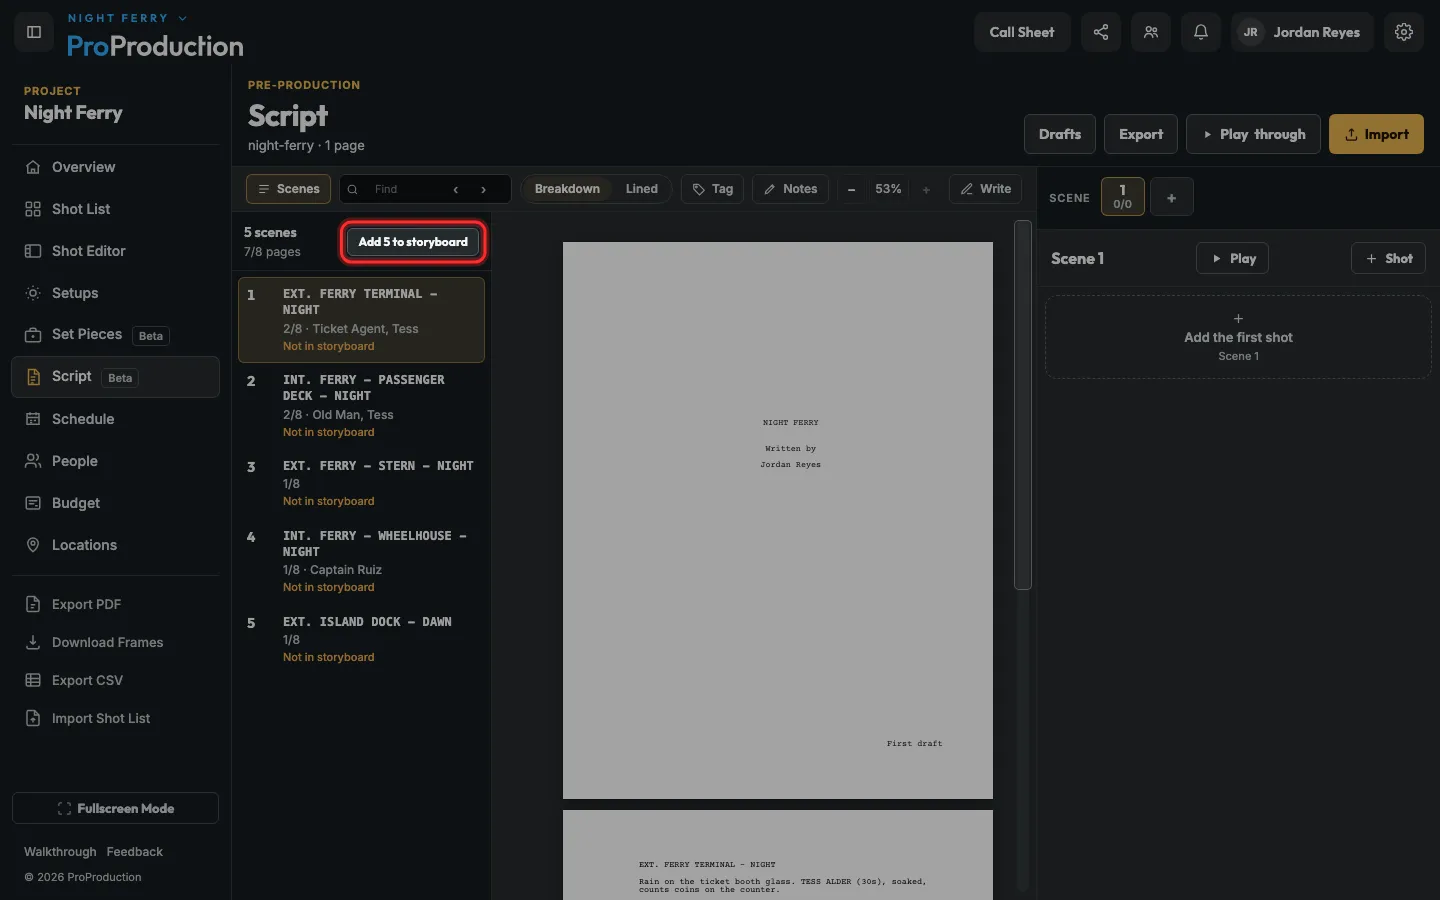Click the Import button
The height and width of the screenshot is (900, 1440).
(1376, 134)
